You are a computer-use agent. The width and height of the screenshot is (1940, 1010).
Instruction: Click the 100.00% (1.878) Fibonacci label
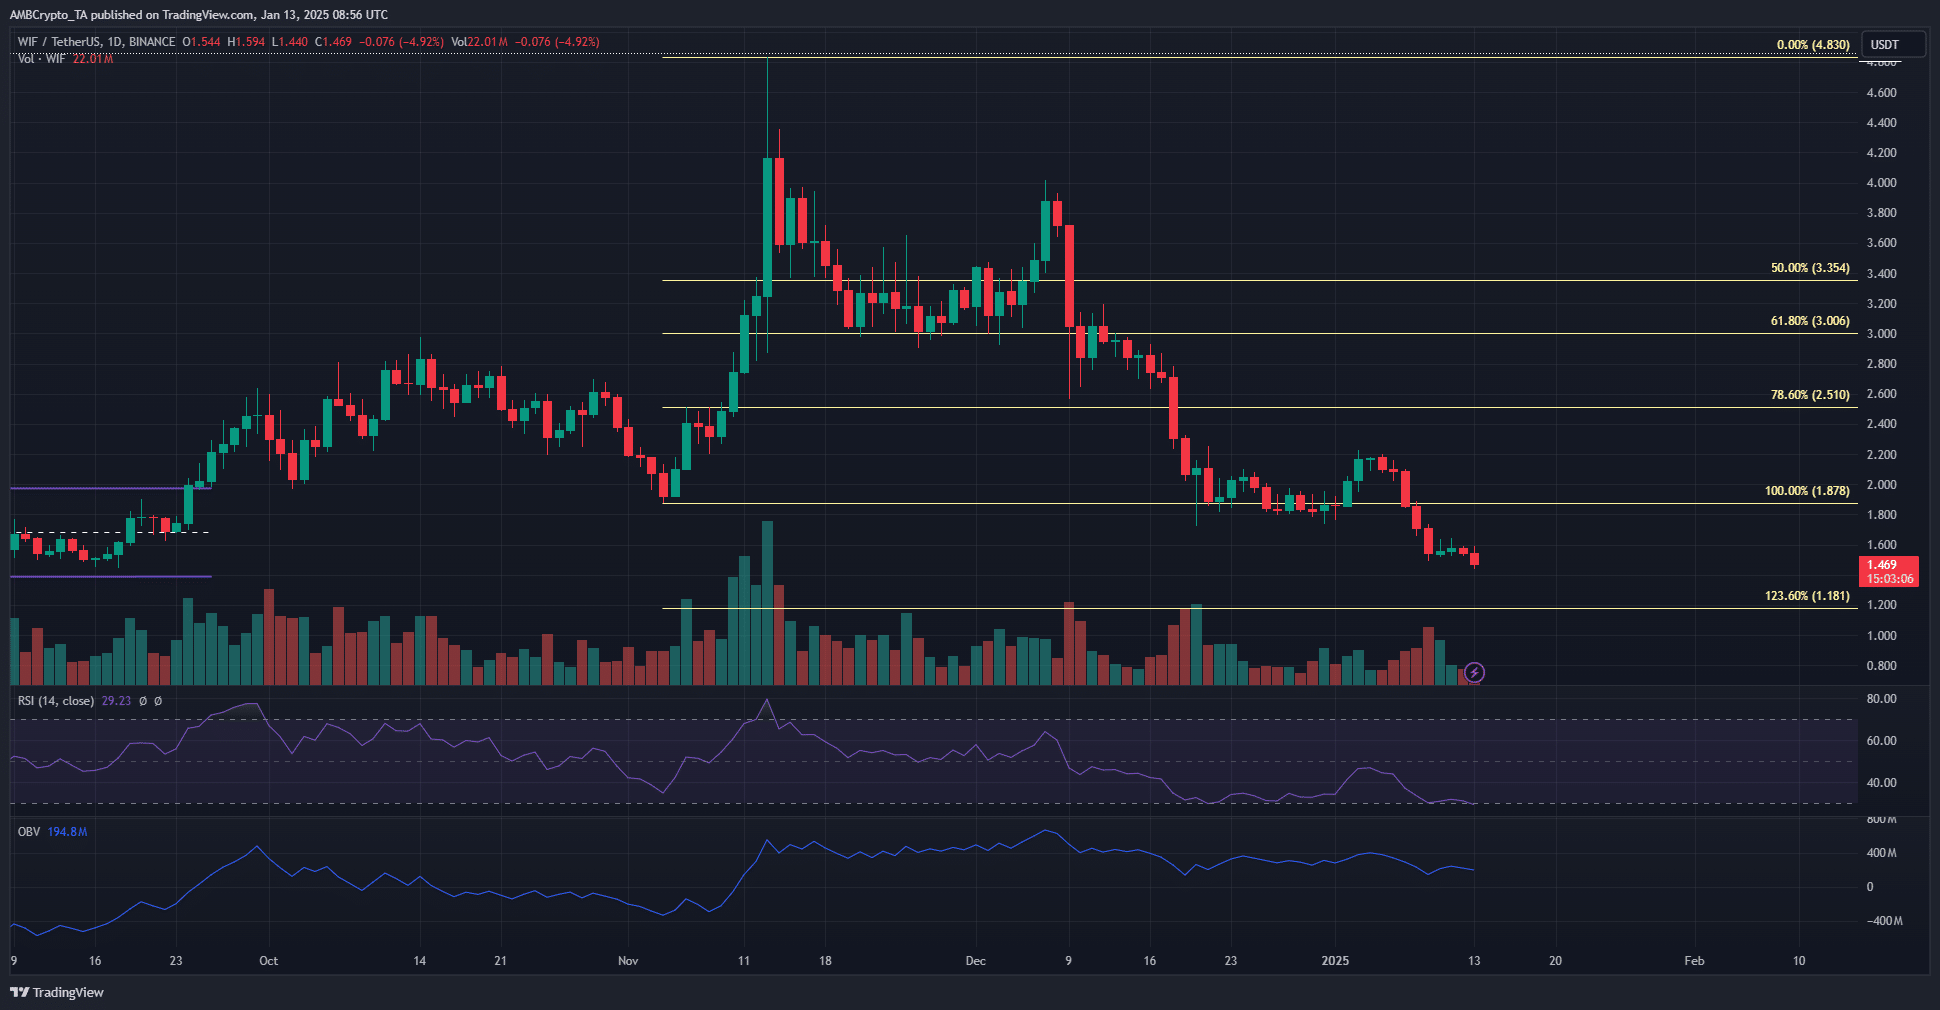[x=1807, y=491]
